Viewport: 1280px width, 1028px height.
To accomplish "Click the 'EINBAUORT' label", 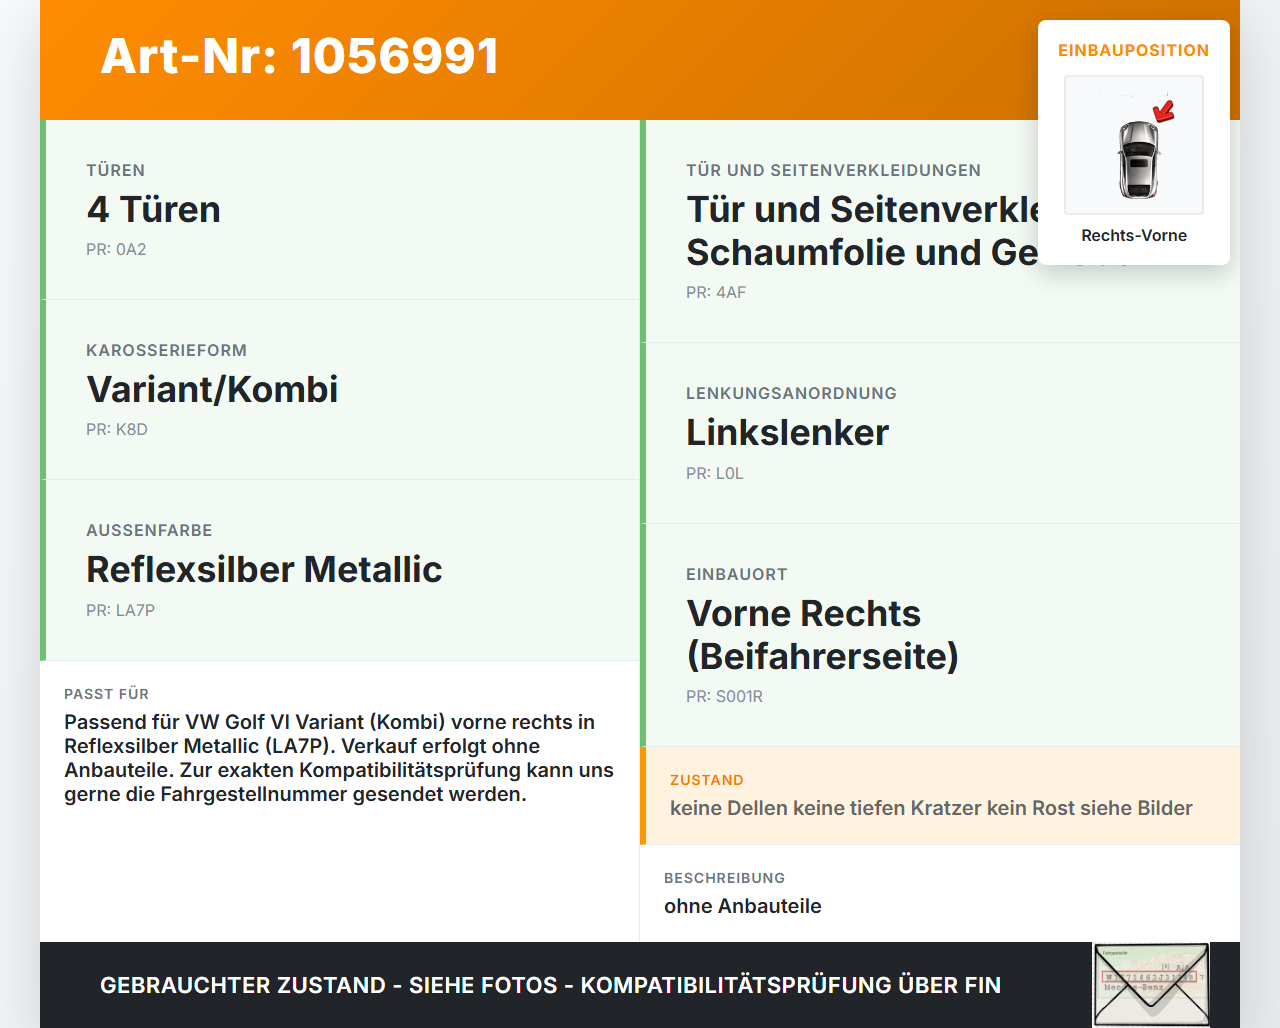I will point(737,574).
